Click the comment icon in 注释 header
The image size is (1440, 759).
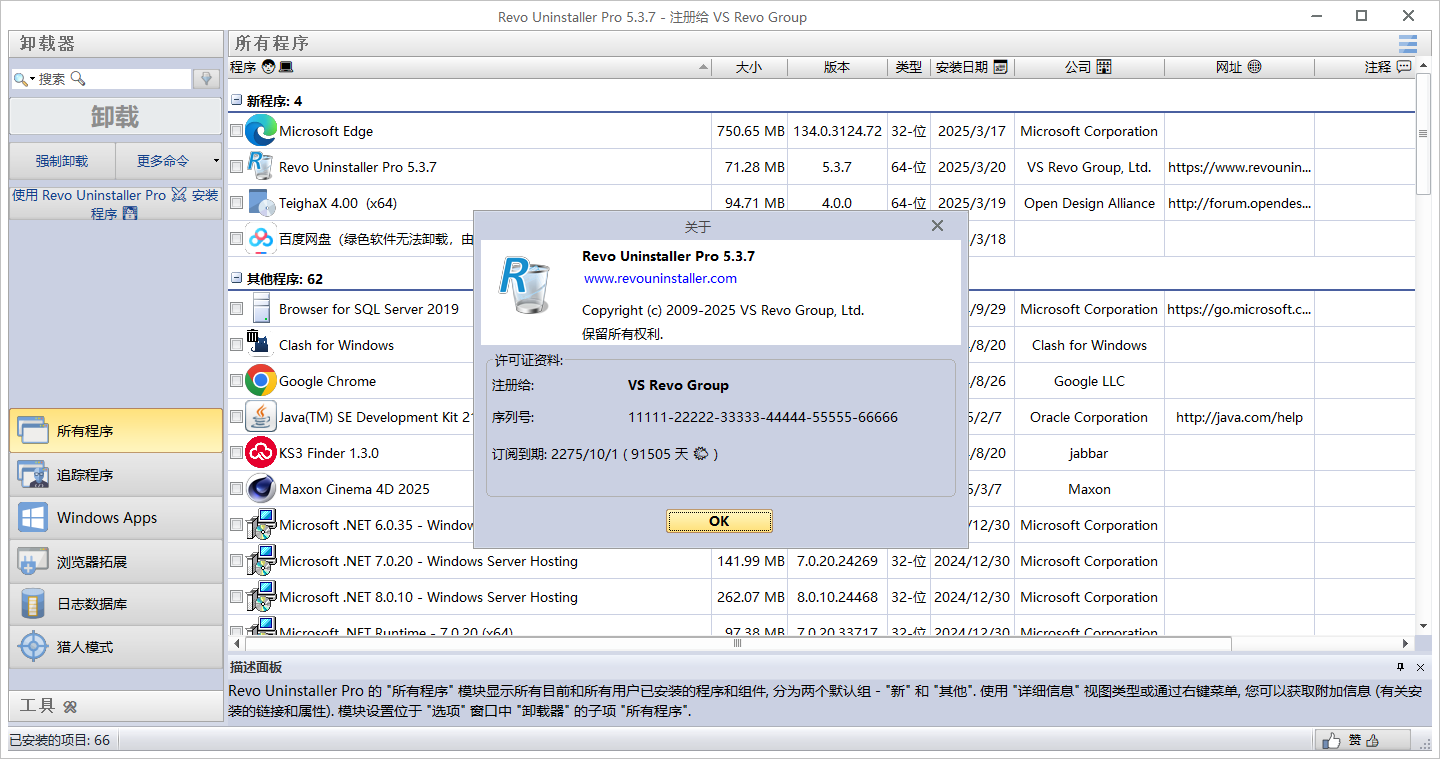(1404, 67)
